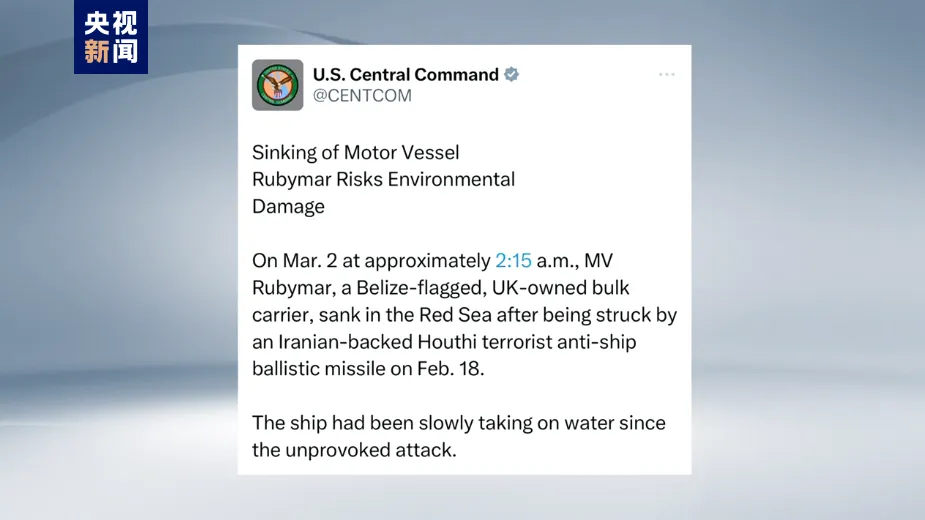Click the blue 2:15 time link

point(513,260)
